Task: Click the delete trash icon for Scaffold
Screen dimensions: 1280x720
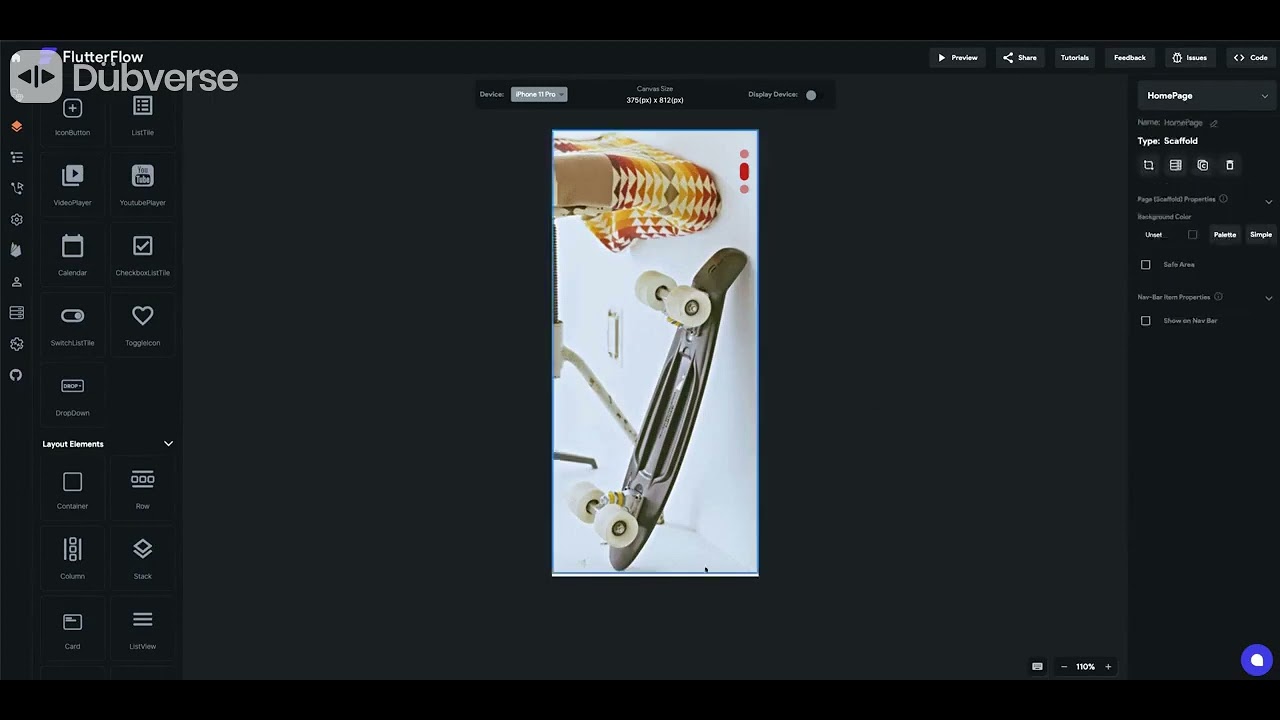Action: coord(1230,165)
